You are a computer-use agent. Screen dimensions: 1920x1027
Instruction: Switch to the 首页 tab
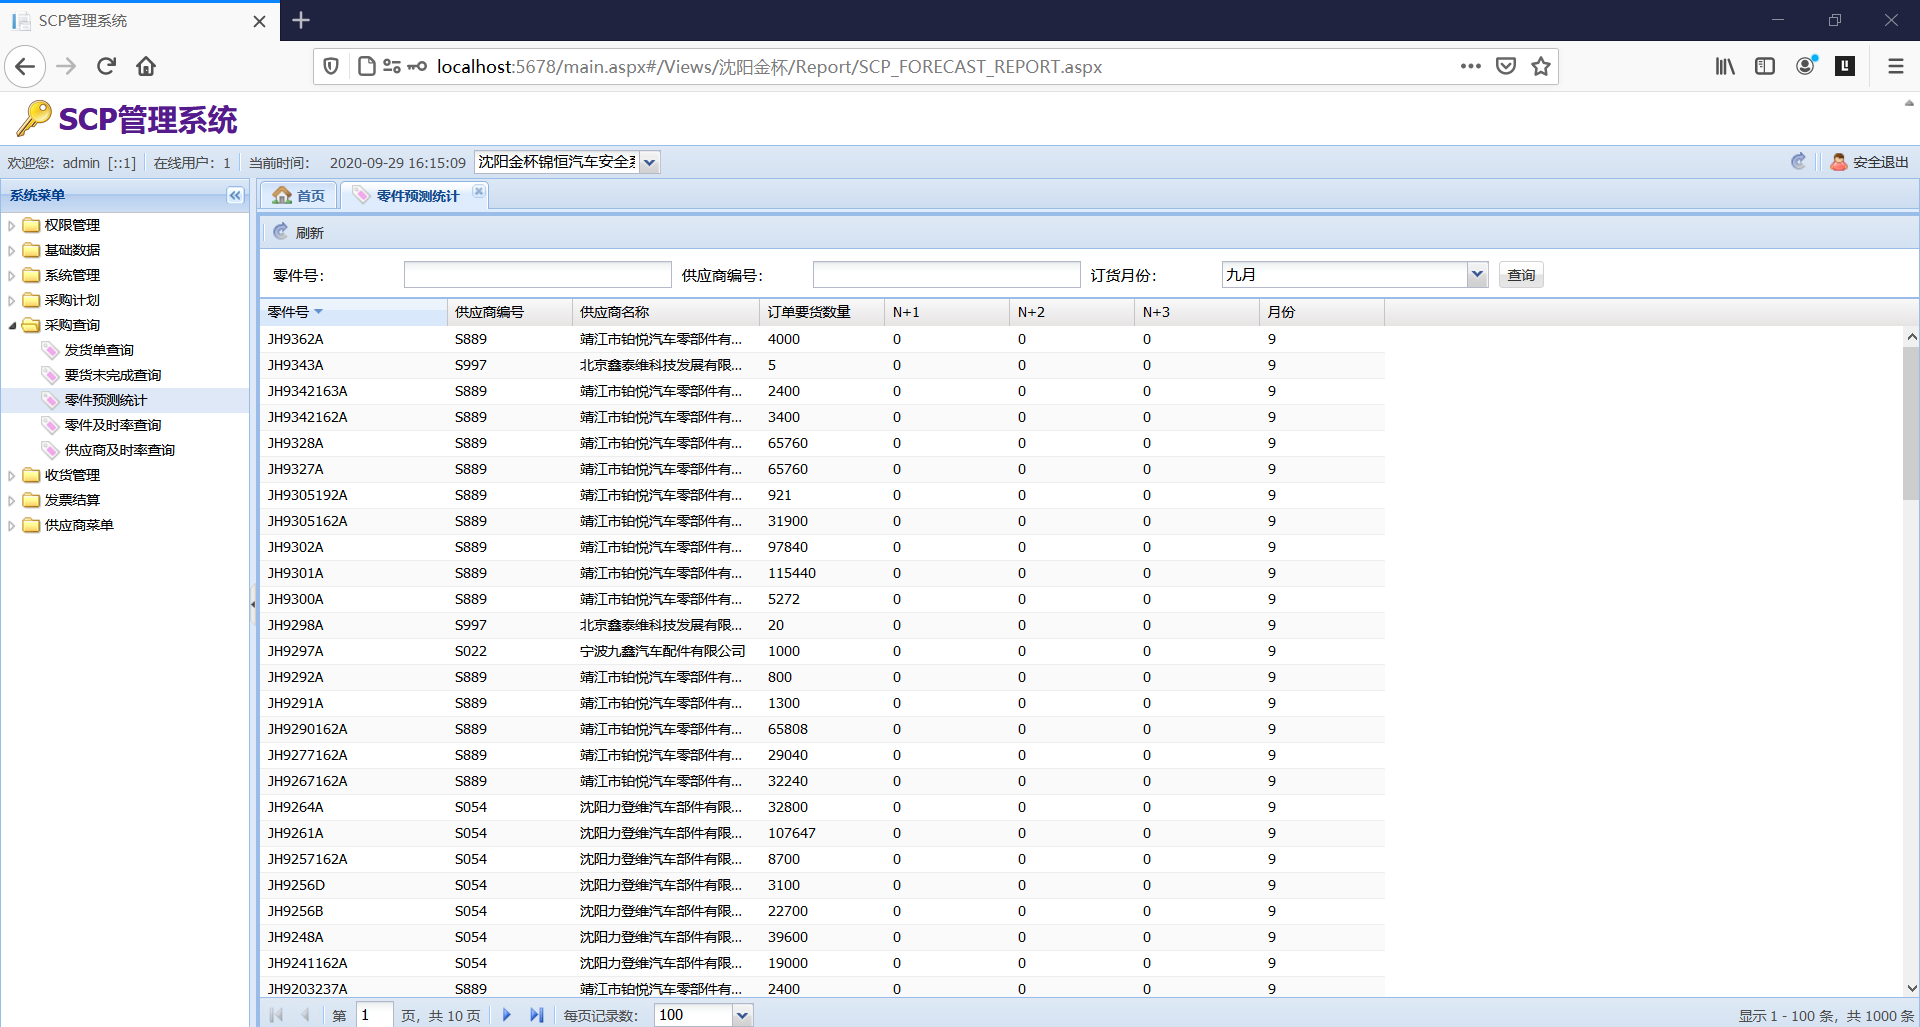299,196
